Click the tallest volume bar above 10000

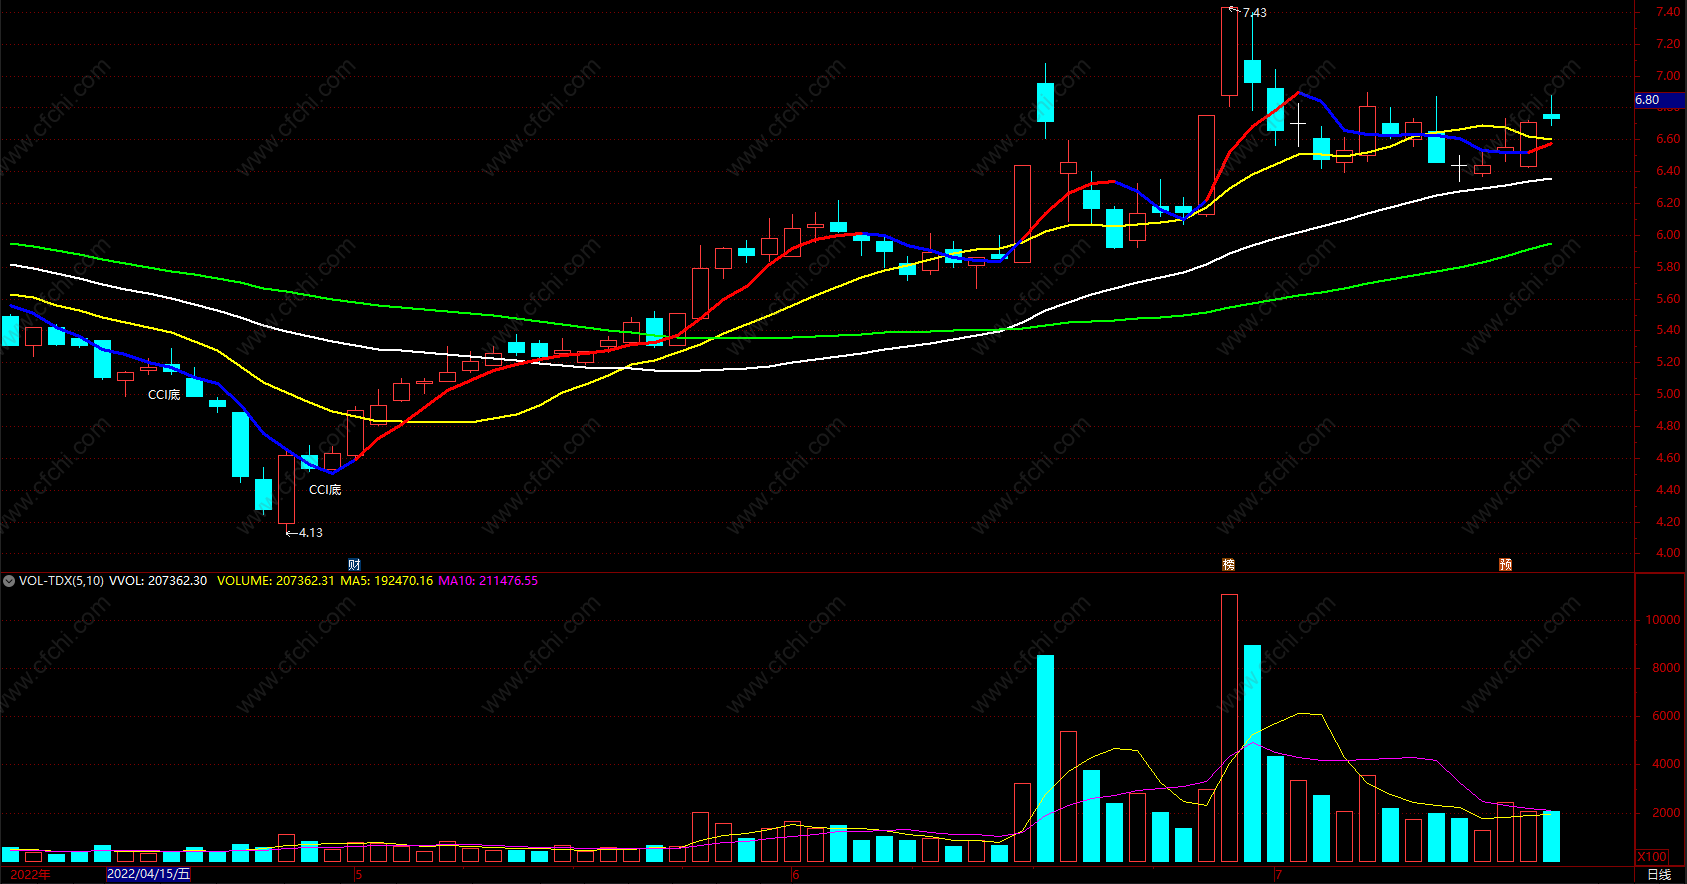coord(1229,728)
